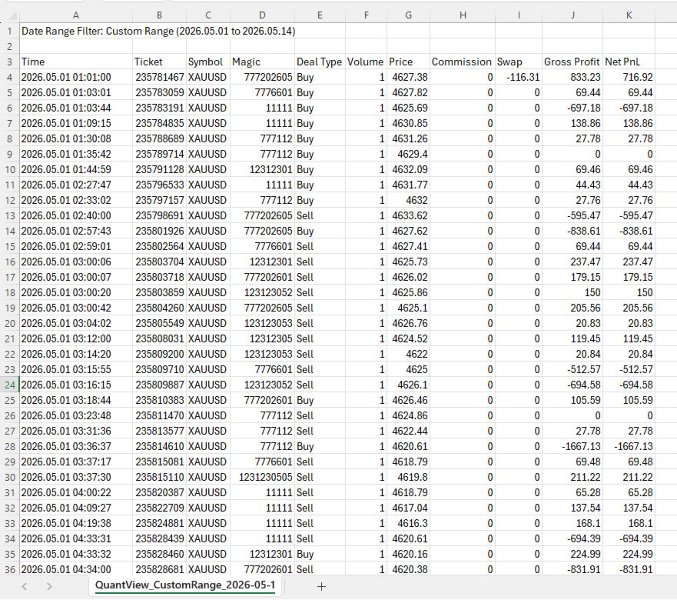Select row 1 header
This screenshot has height=600, width=677.
click(x=9, y=31)
